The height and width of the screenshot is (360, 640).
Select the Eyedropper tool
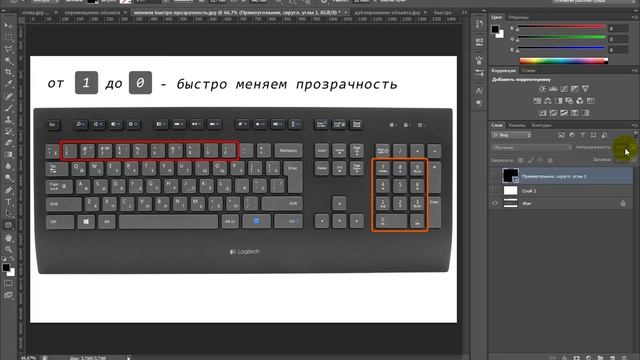[x=8, y=84]
